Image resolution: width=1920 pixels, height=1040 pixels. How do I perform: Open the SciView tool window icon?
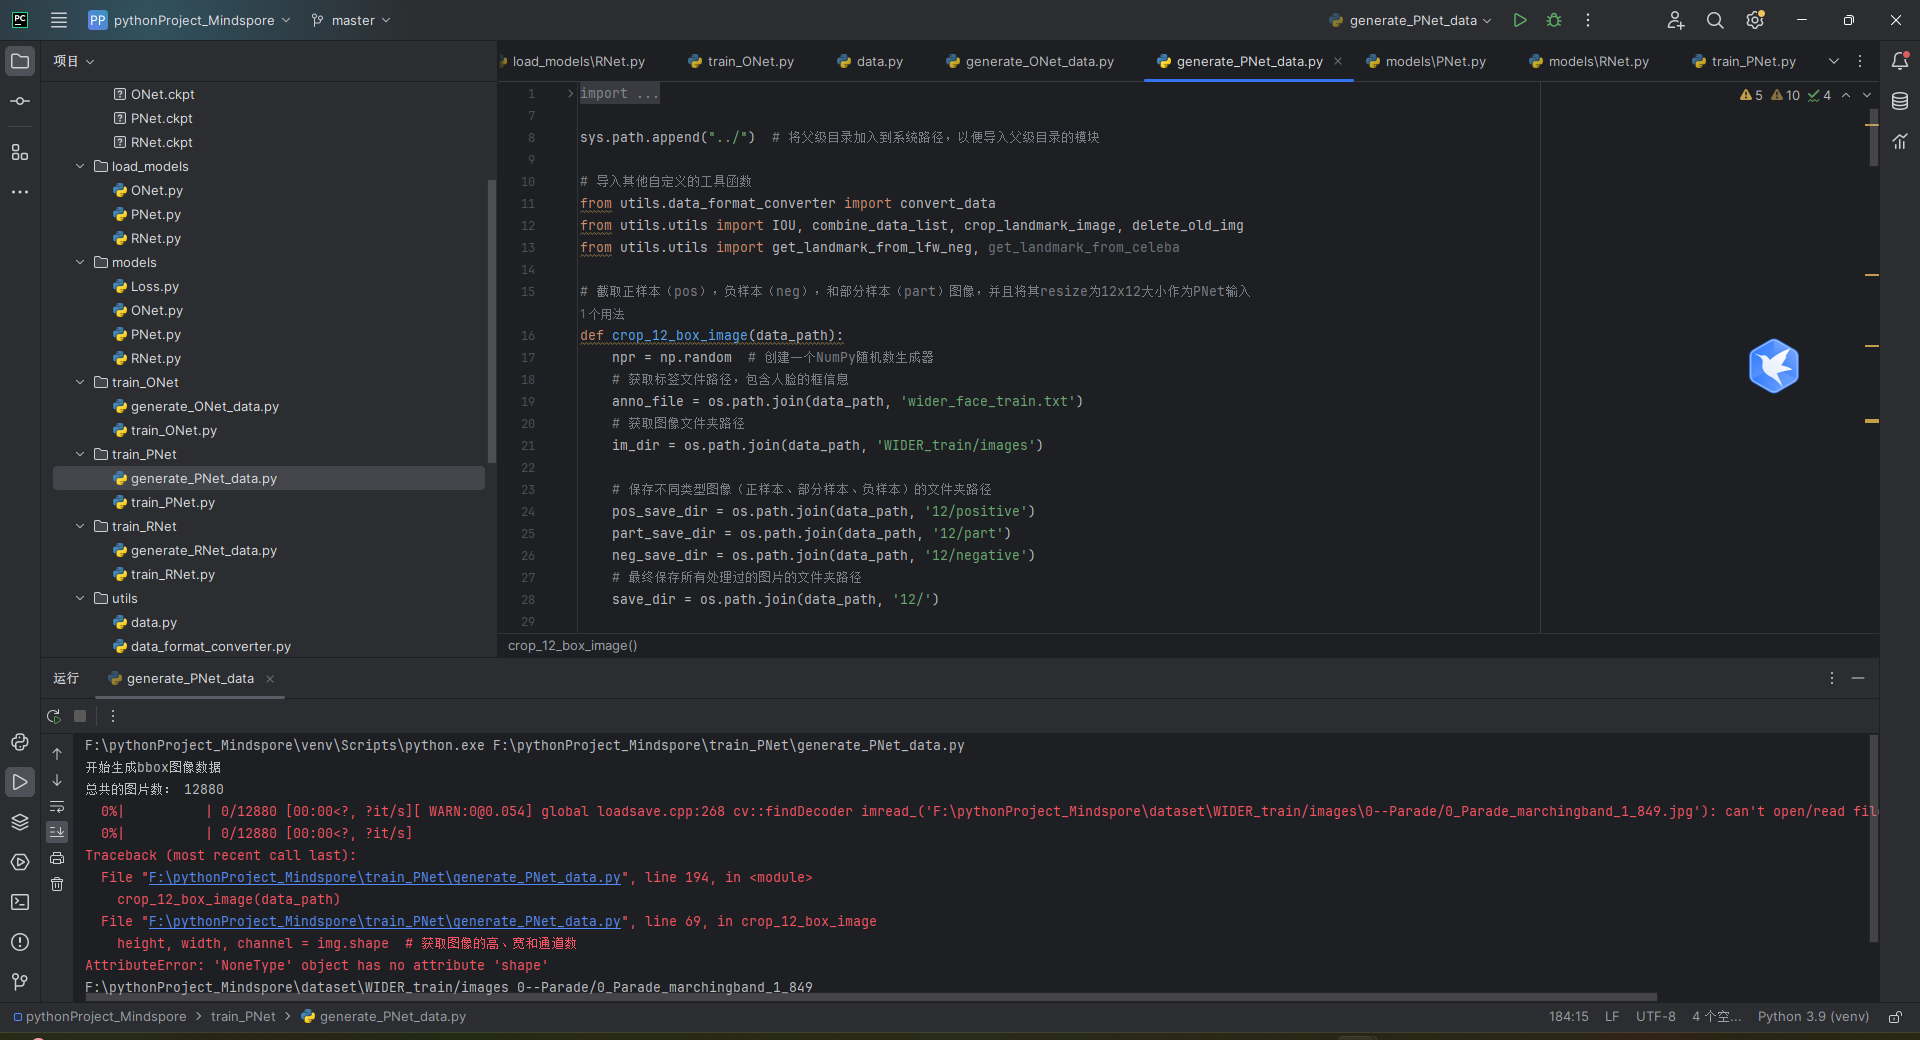click(x=1900, y=141)
